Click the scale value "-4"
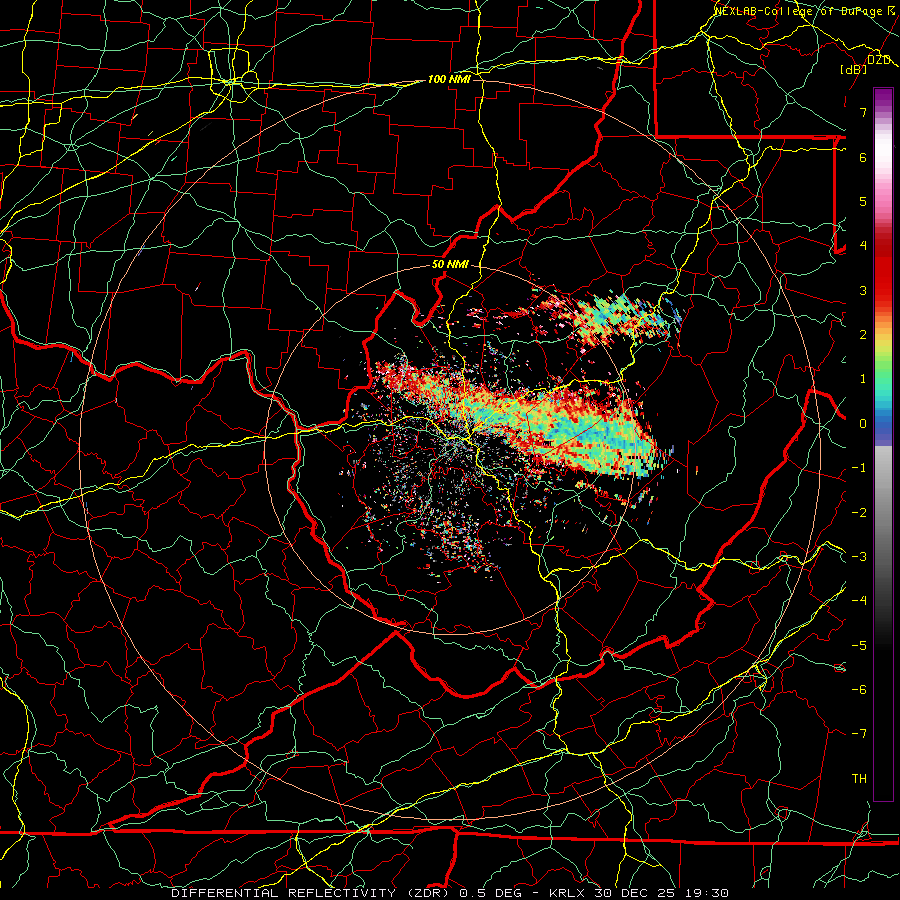Screen dimensions: 900x900 (x=859, y=601)
